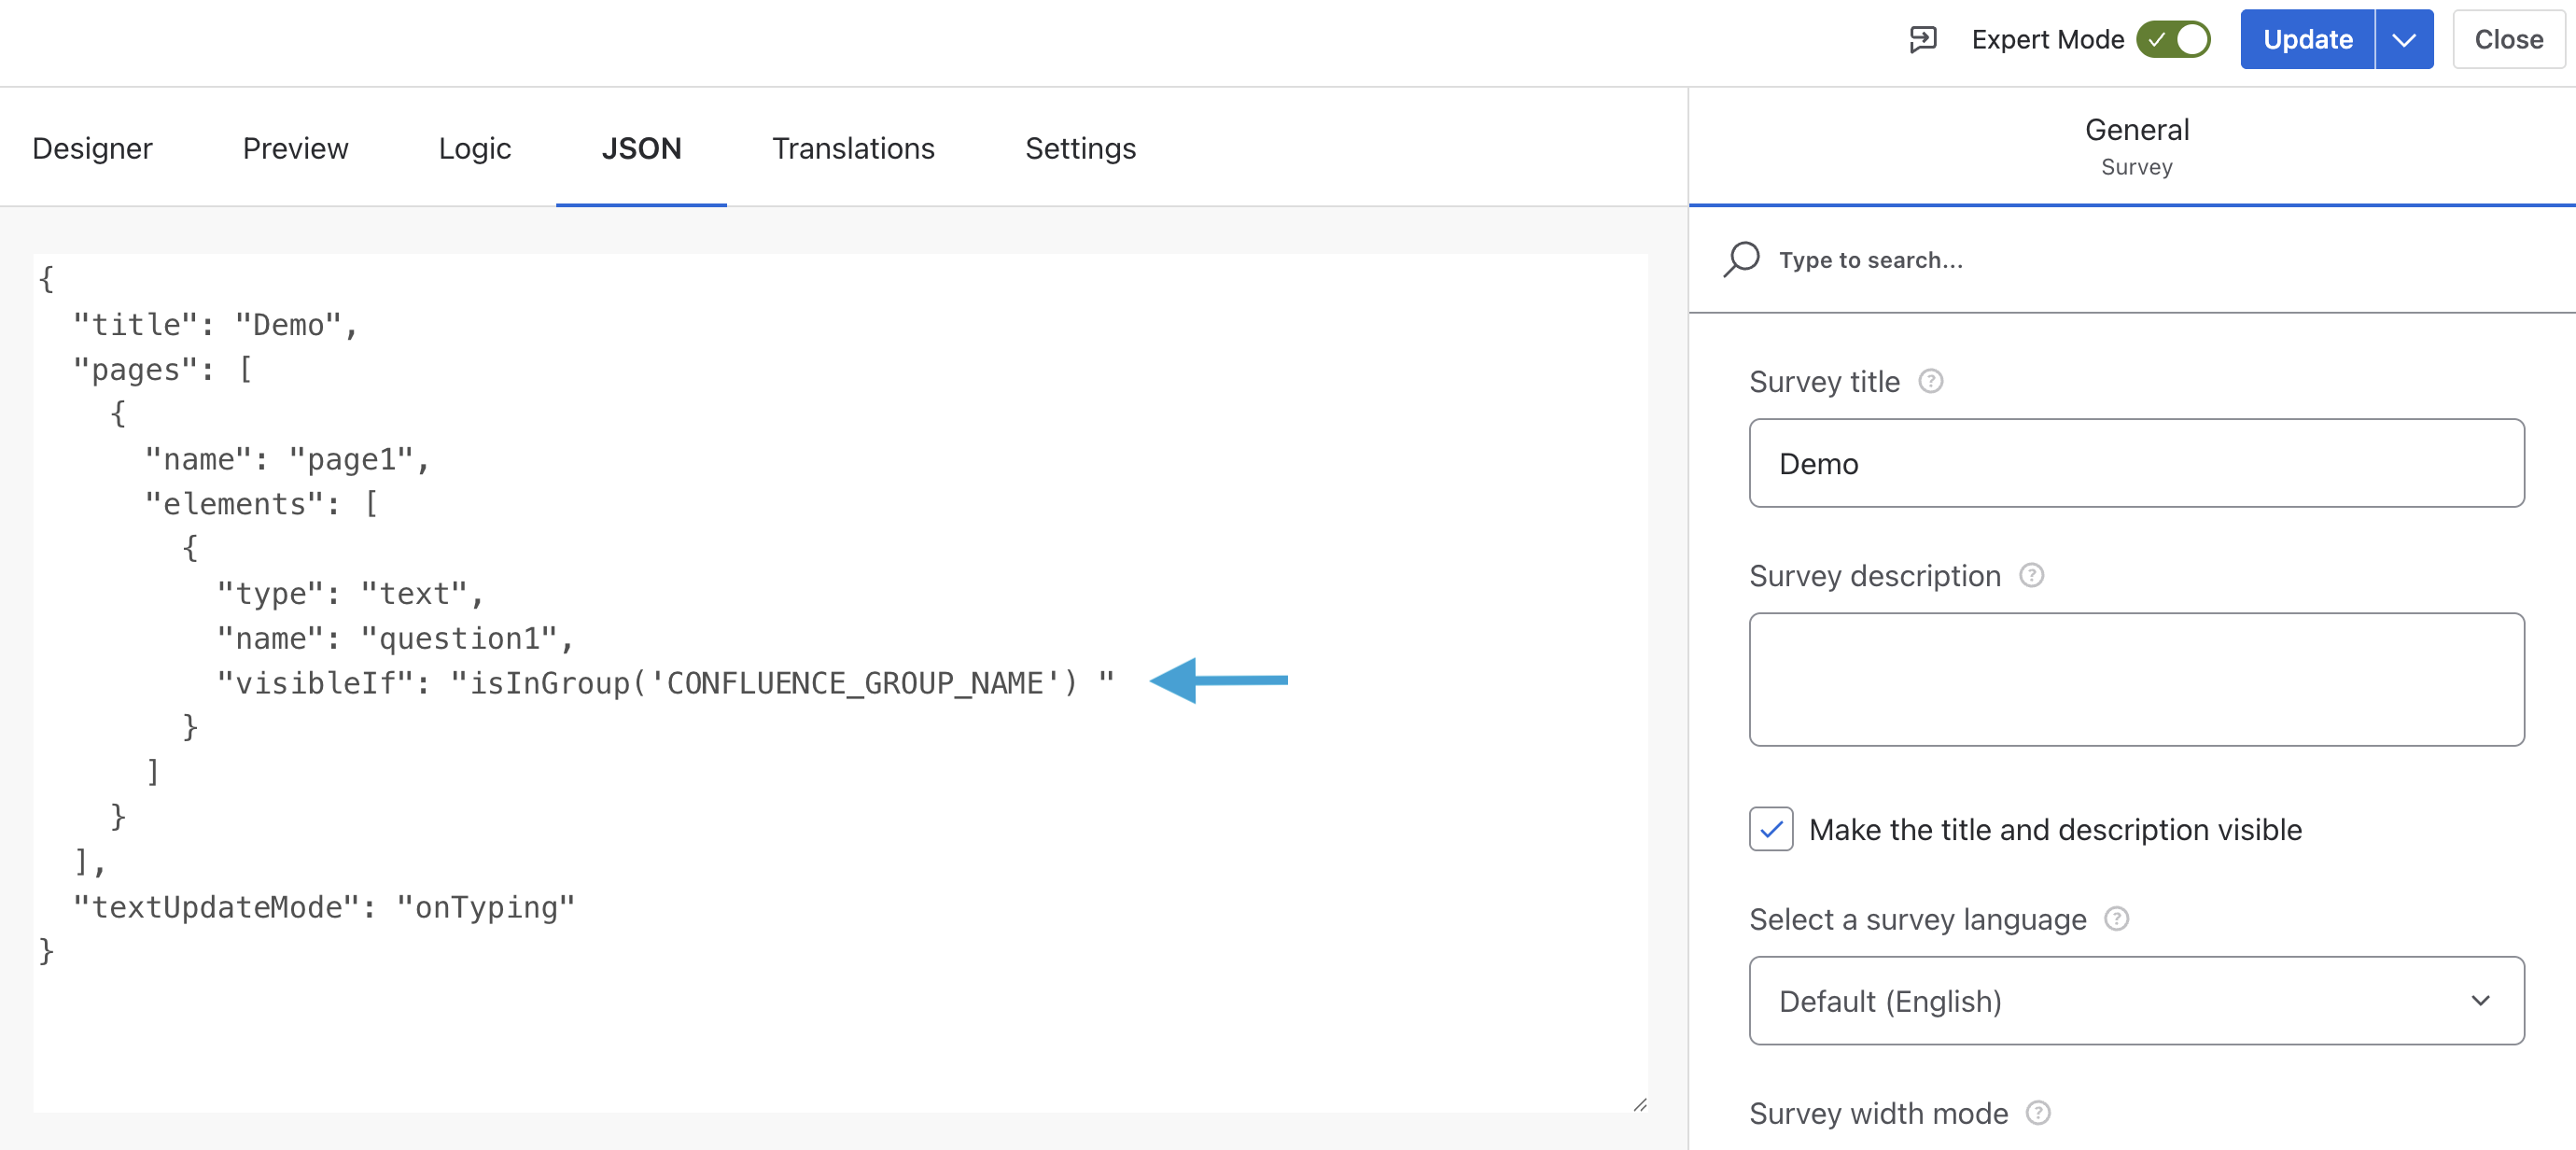Open help icon beside Survey width mode
Screen dimensions: 2576x1150
tap(2037, 1112)
